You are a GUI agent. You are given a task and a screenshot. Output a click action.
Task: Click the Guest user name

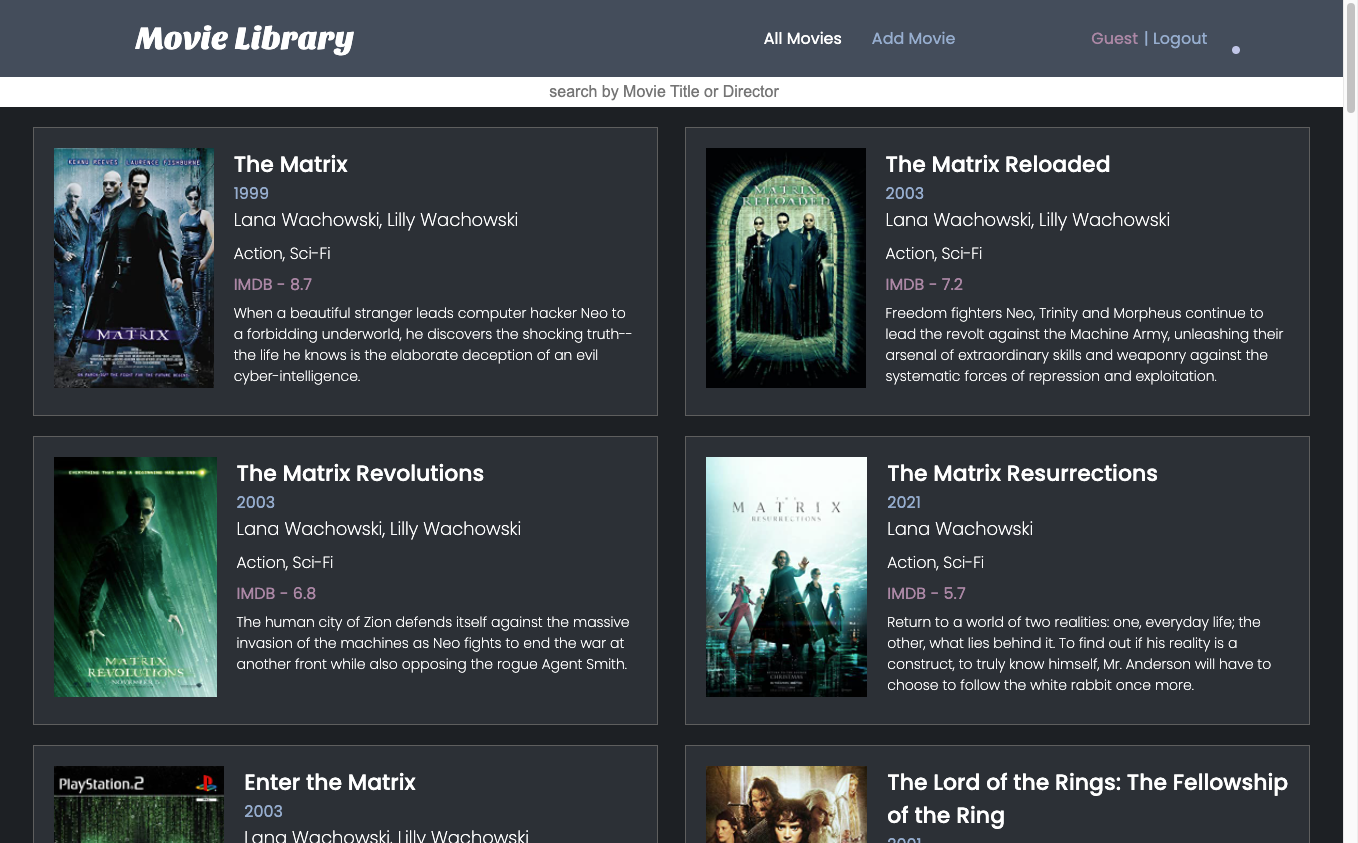coord(1114,39)
